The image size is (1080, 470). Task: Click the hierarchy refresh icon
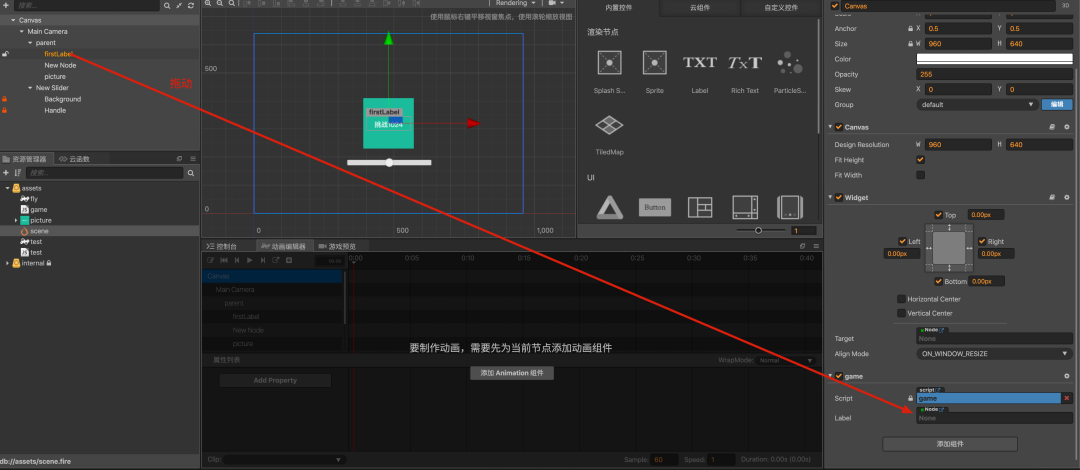coord(191,6)
